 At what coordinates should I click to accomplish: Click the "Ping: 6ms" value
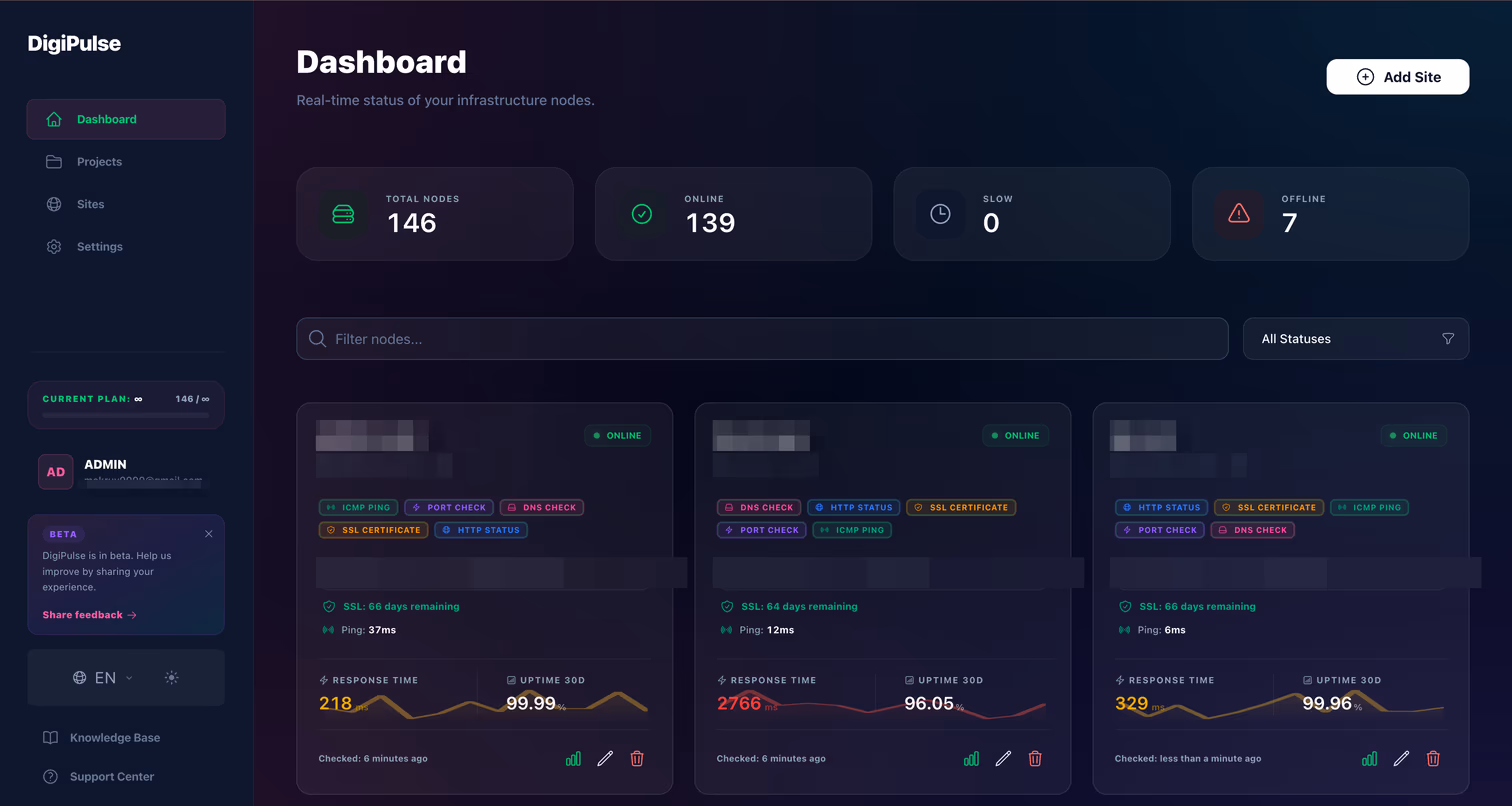(1161, 630)
